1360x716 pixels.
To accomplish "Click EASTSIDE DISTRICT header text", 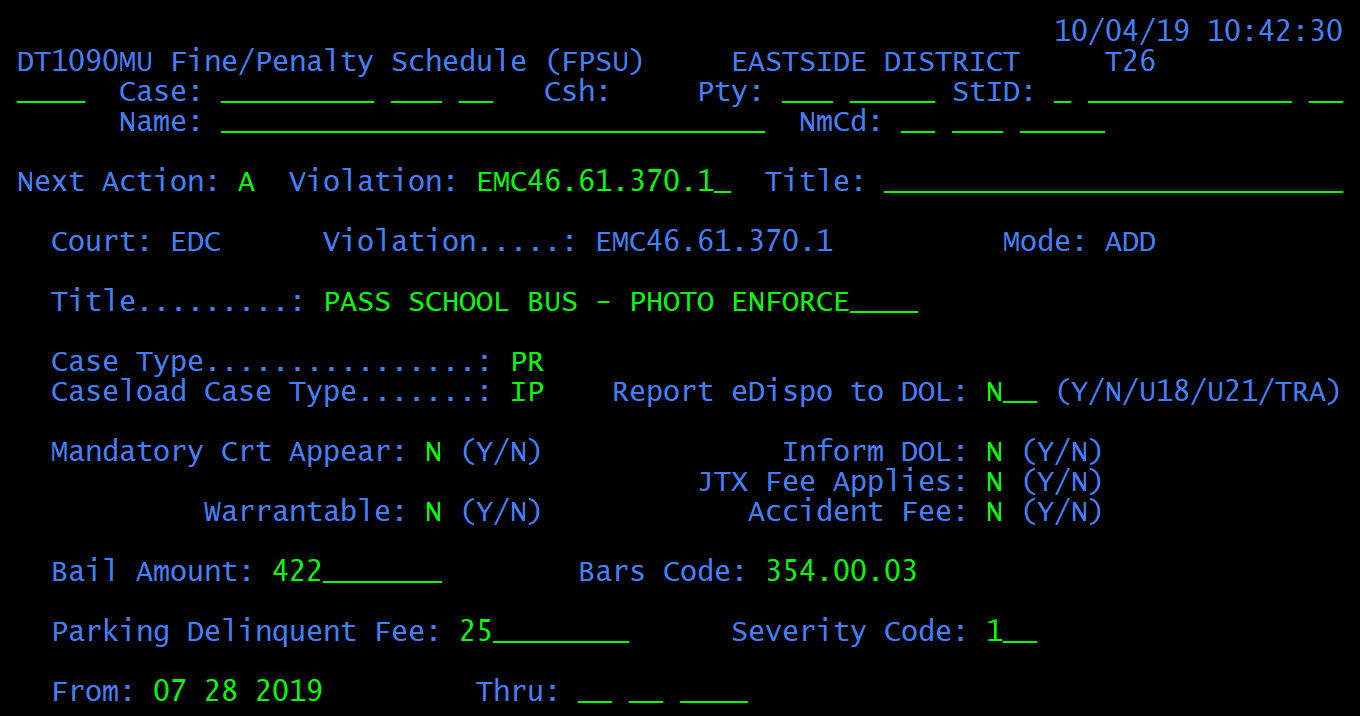I will (x=875, y=62).
